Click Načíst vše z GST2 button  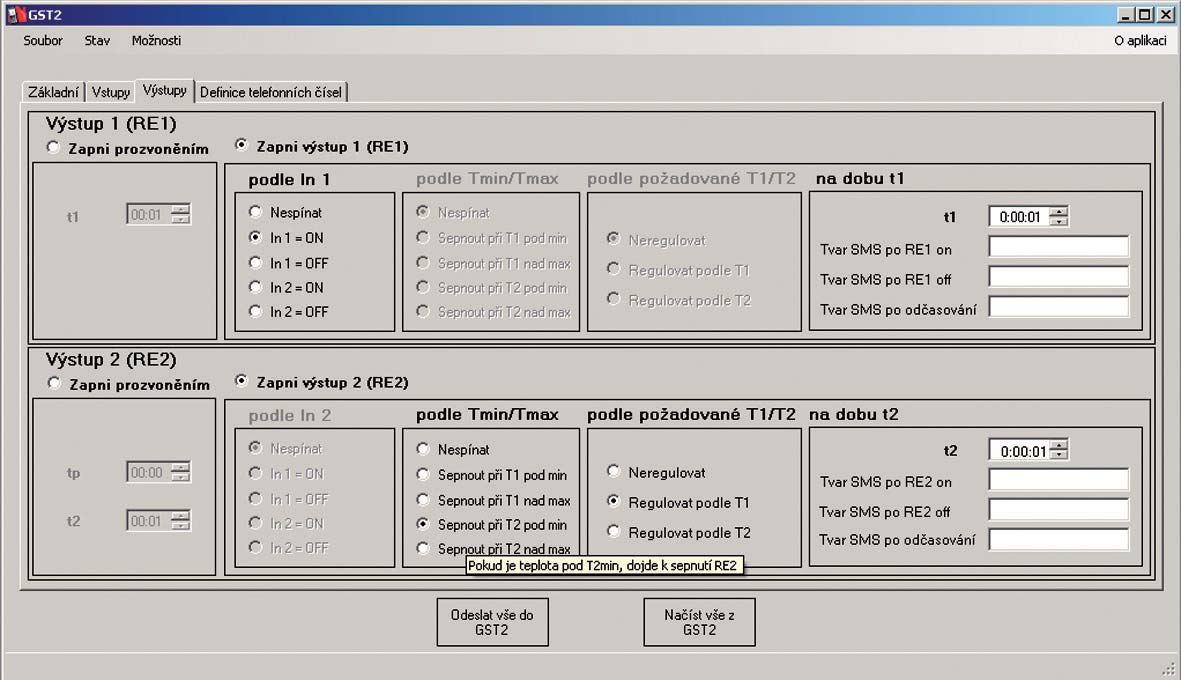point(699,622)
